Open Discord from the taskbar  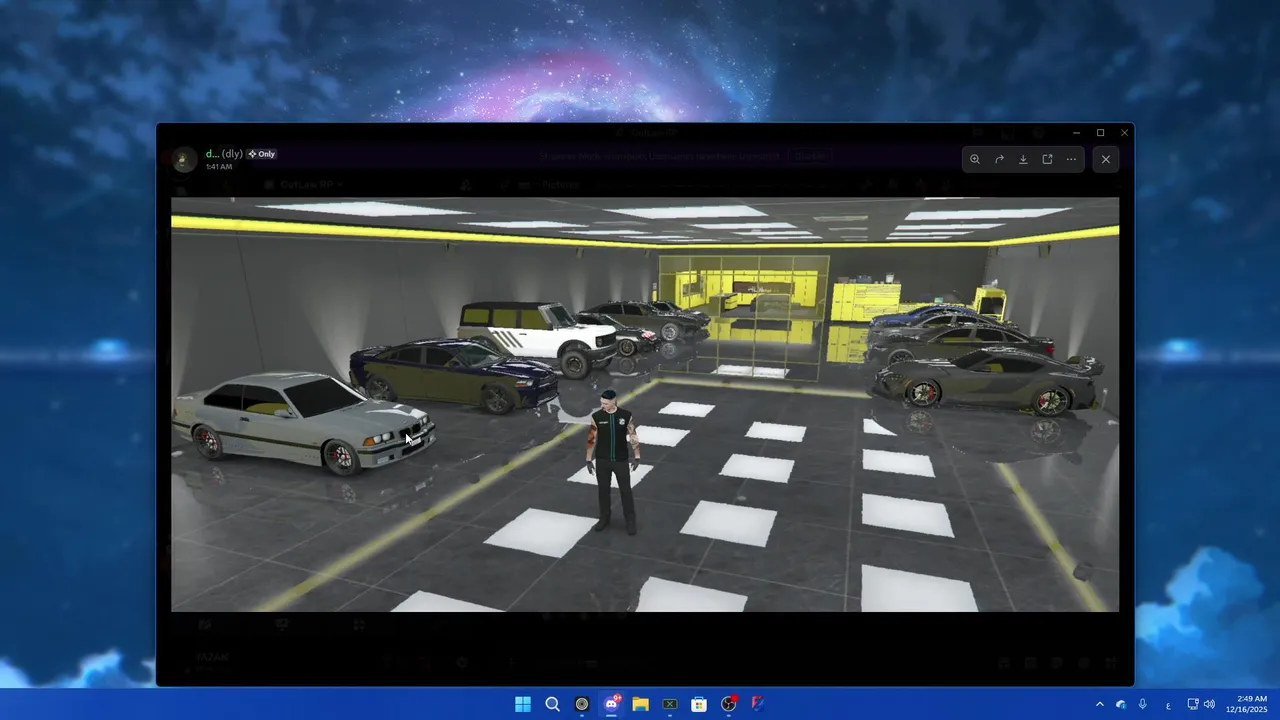pos(611,704)
